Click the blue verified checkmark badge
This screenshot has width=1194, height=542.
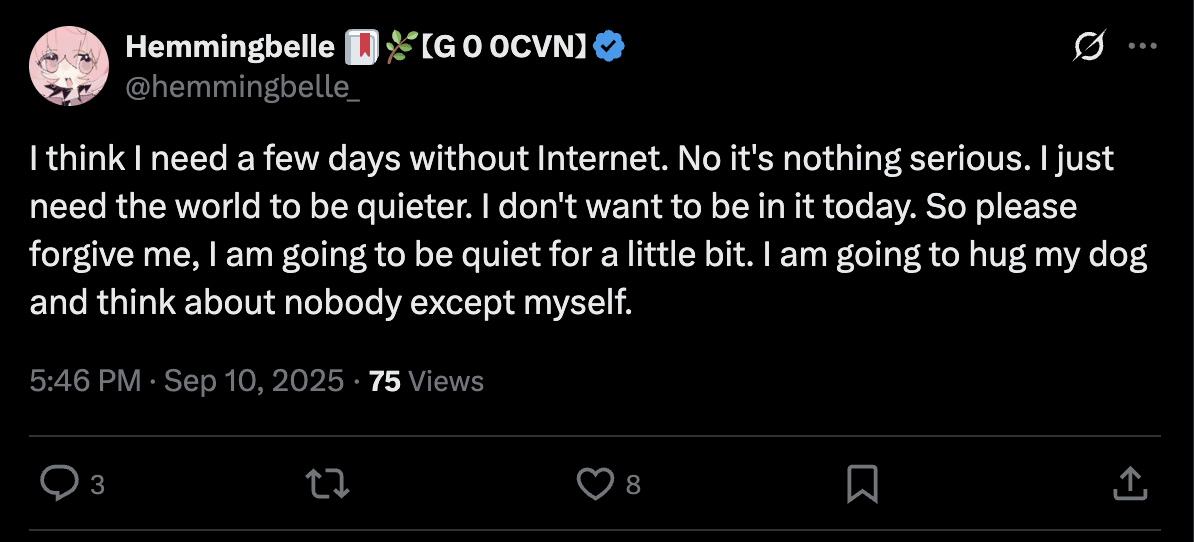coord(609,46)
